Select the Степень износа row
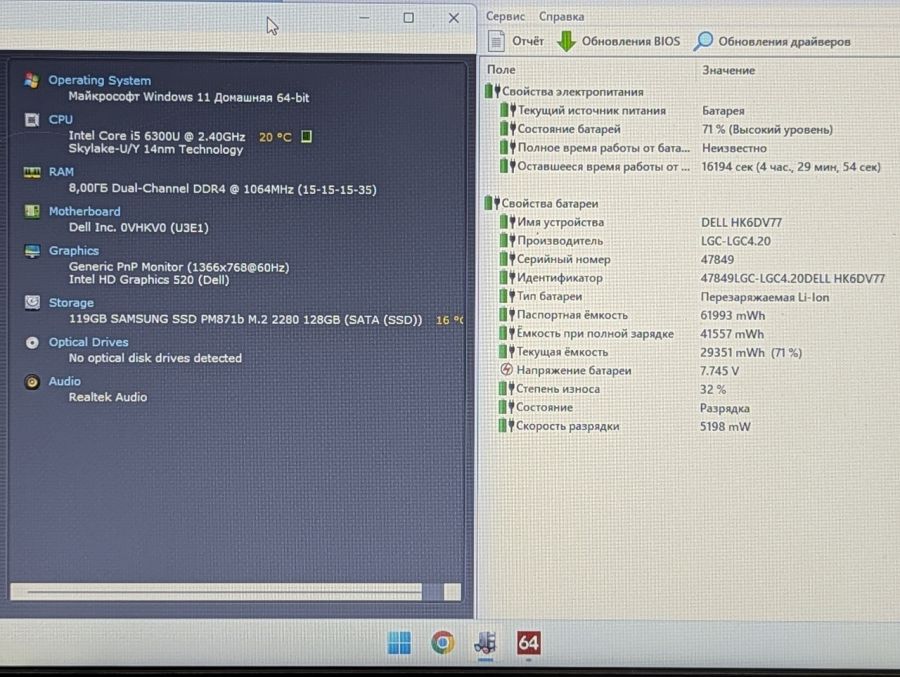The image size is (900, 677). [x=613, y=389]
